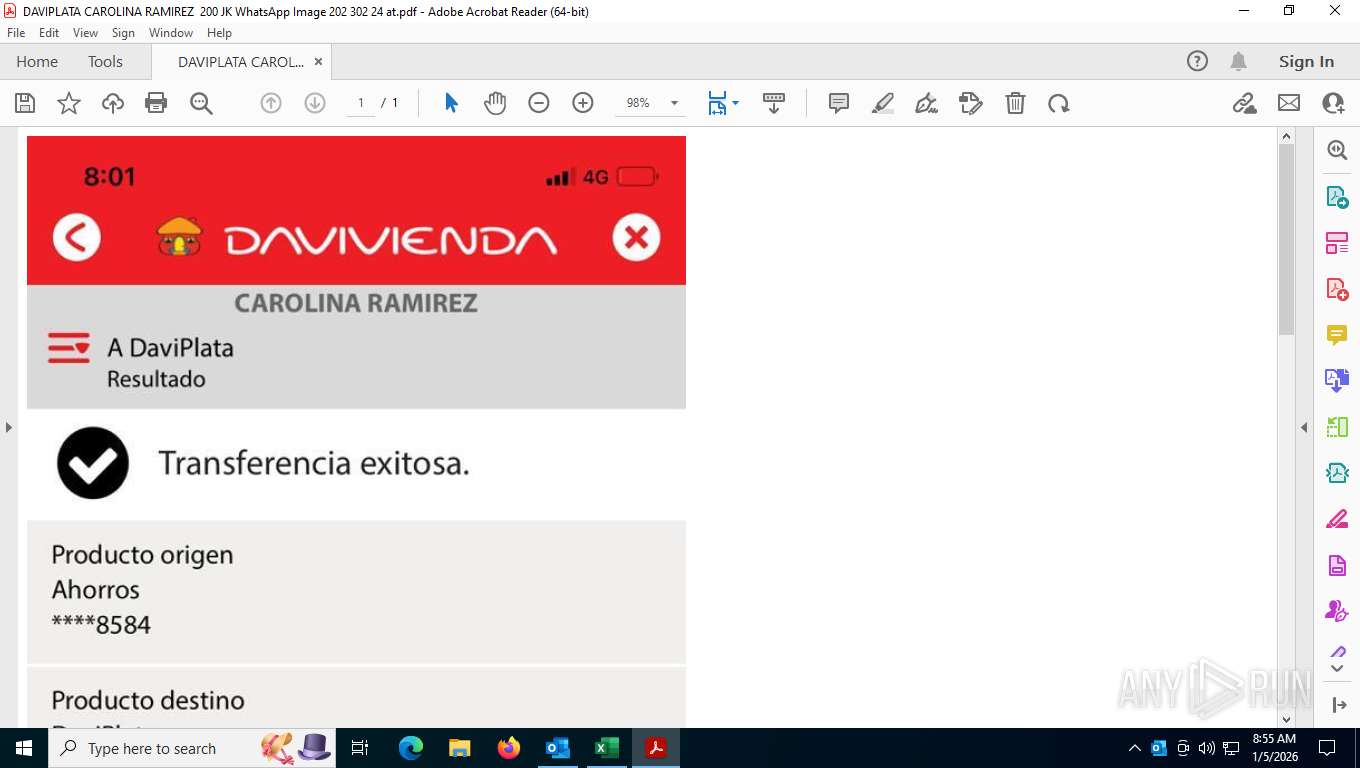Show more sidebar tools with down chevron

coord(1337,667)
